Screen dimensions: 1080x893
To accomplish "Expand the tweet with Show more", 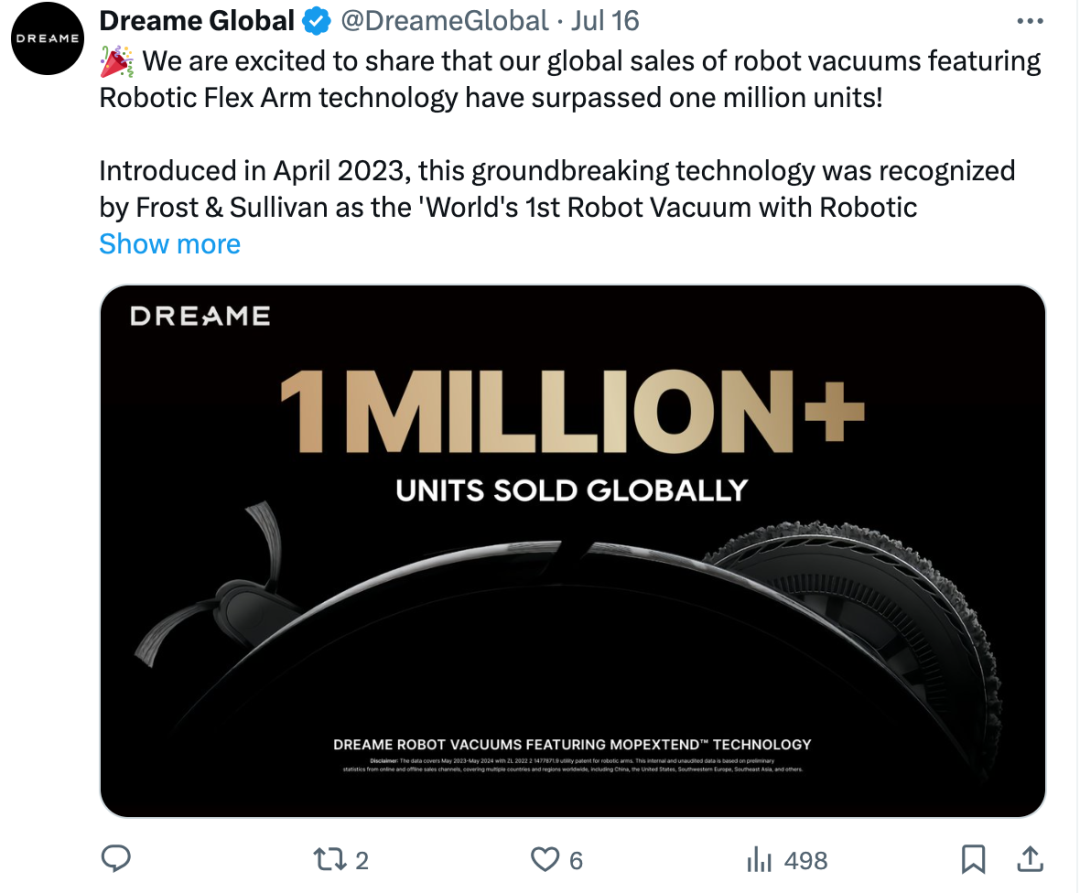I will pos(169,244).
